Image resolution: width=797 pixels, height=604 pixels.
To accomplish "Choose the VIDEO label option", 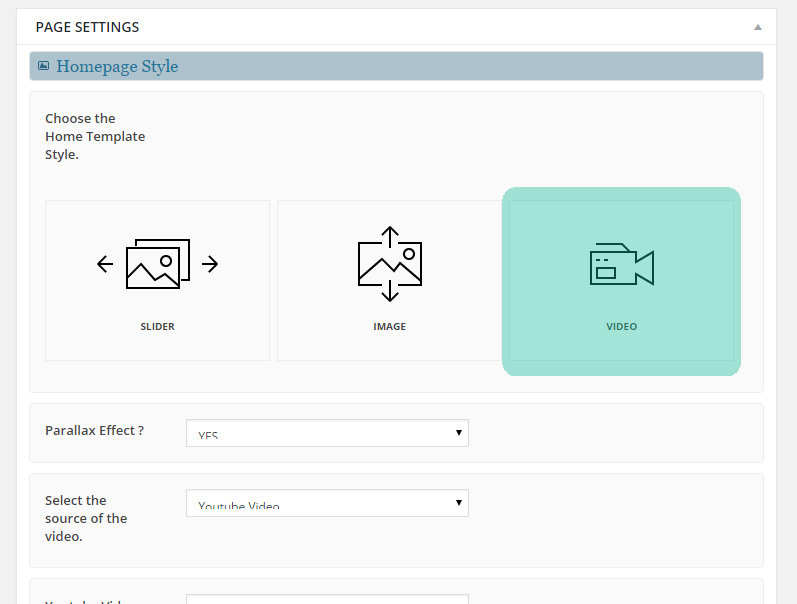I will pyautogui.click(x=621, y=327).
